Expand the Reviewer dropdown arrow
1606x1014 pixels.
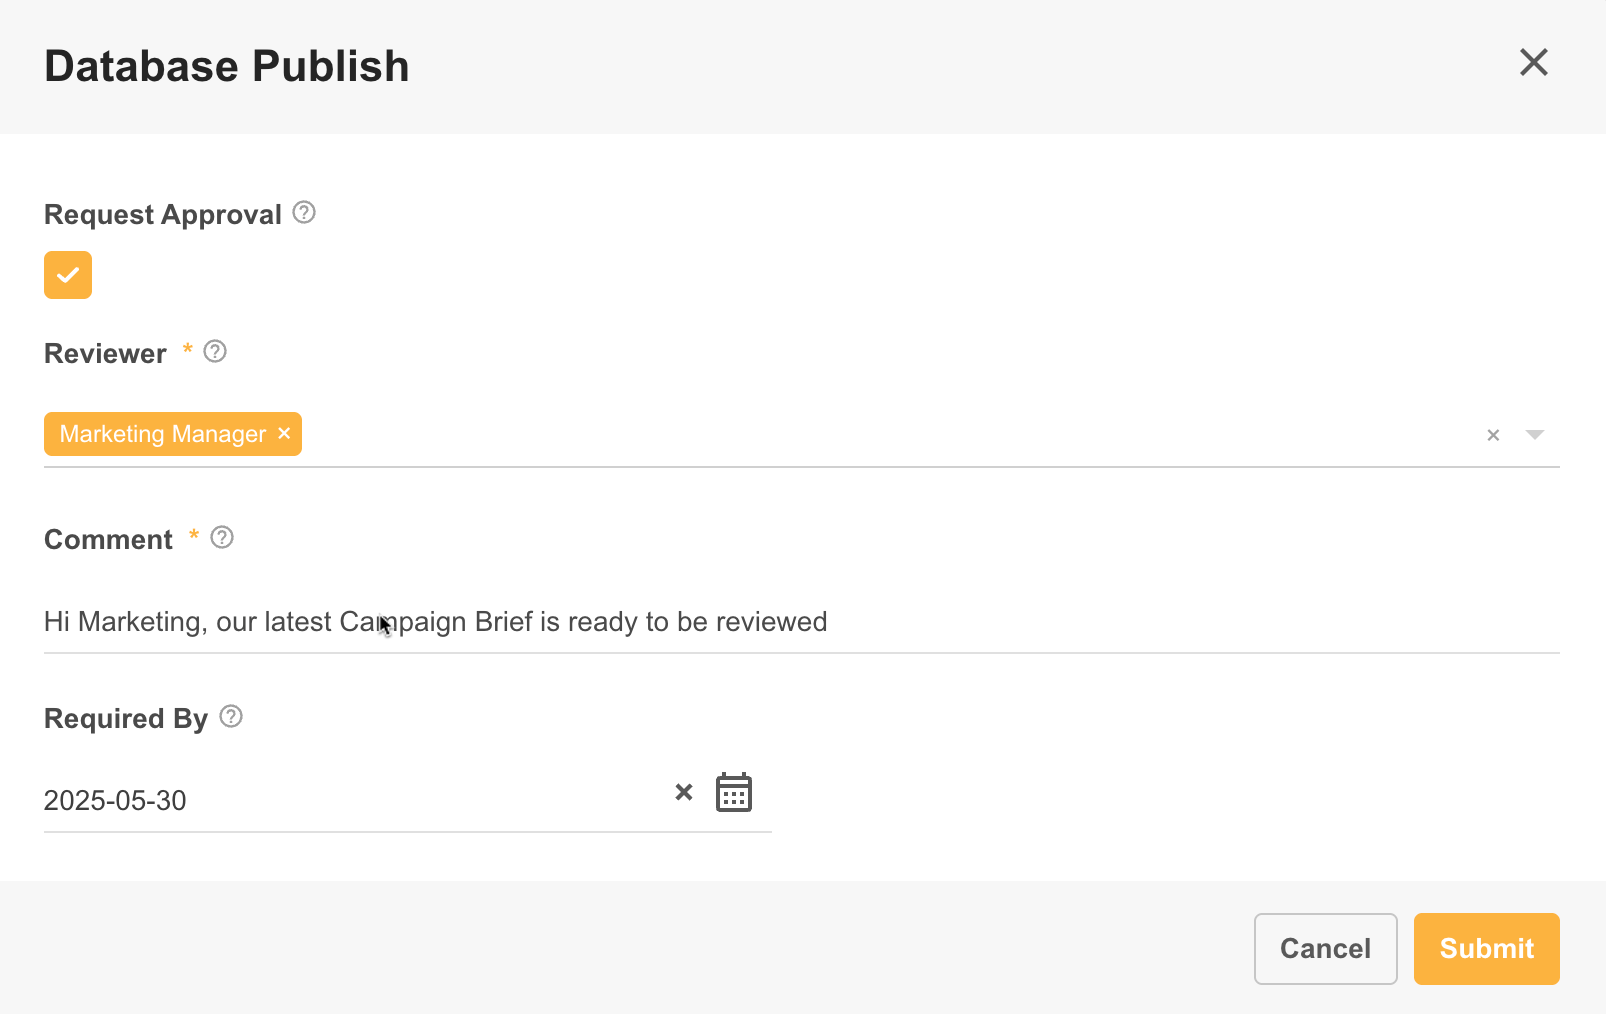click(x=1535, y=435)
